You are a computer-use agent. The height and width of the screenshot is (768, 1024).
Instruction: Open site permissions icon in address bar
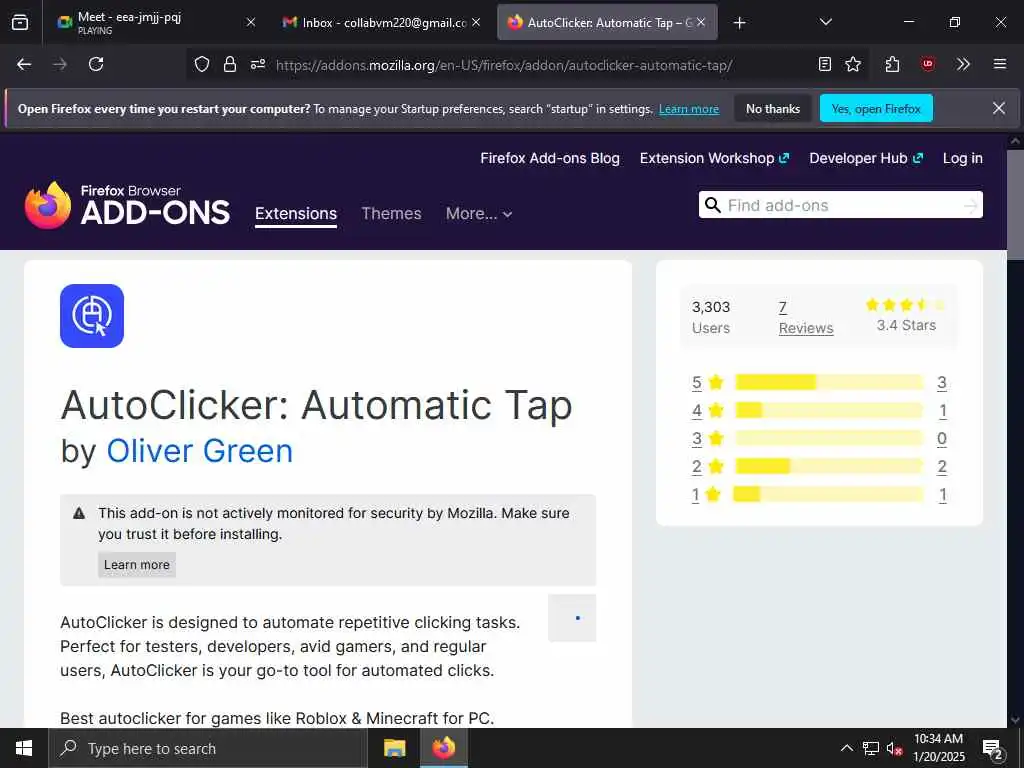tap(258, 64)
